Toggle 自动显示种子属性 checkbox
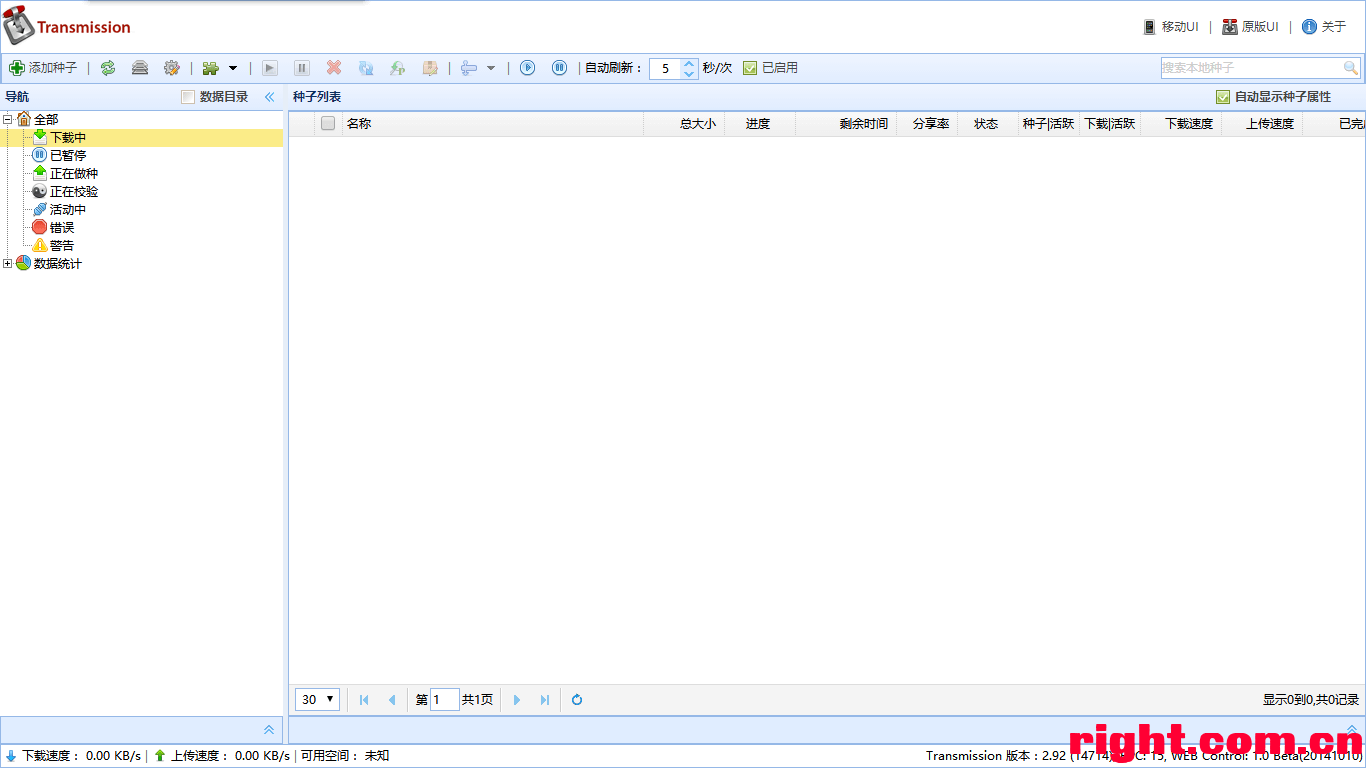The image size is (1366, 768). 1222,97
